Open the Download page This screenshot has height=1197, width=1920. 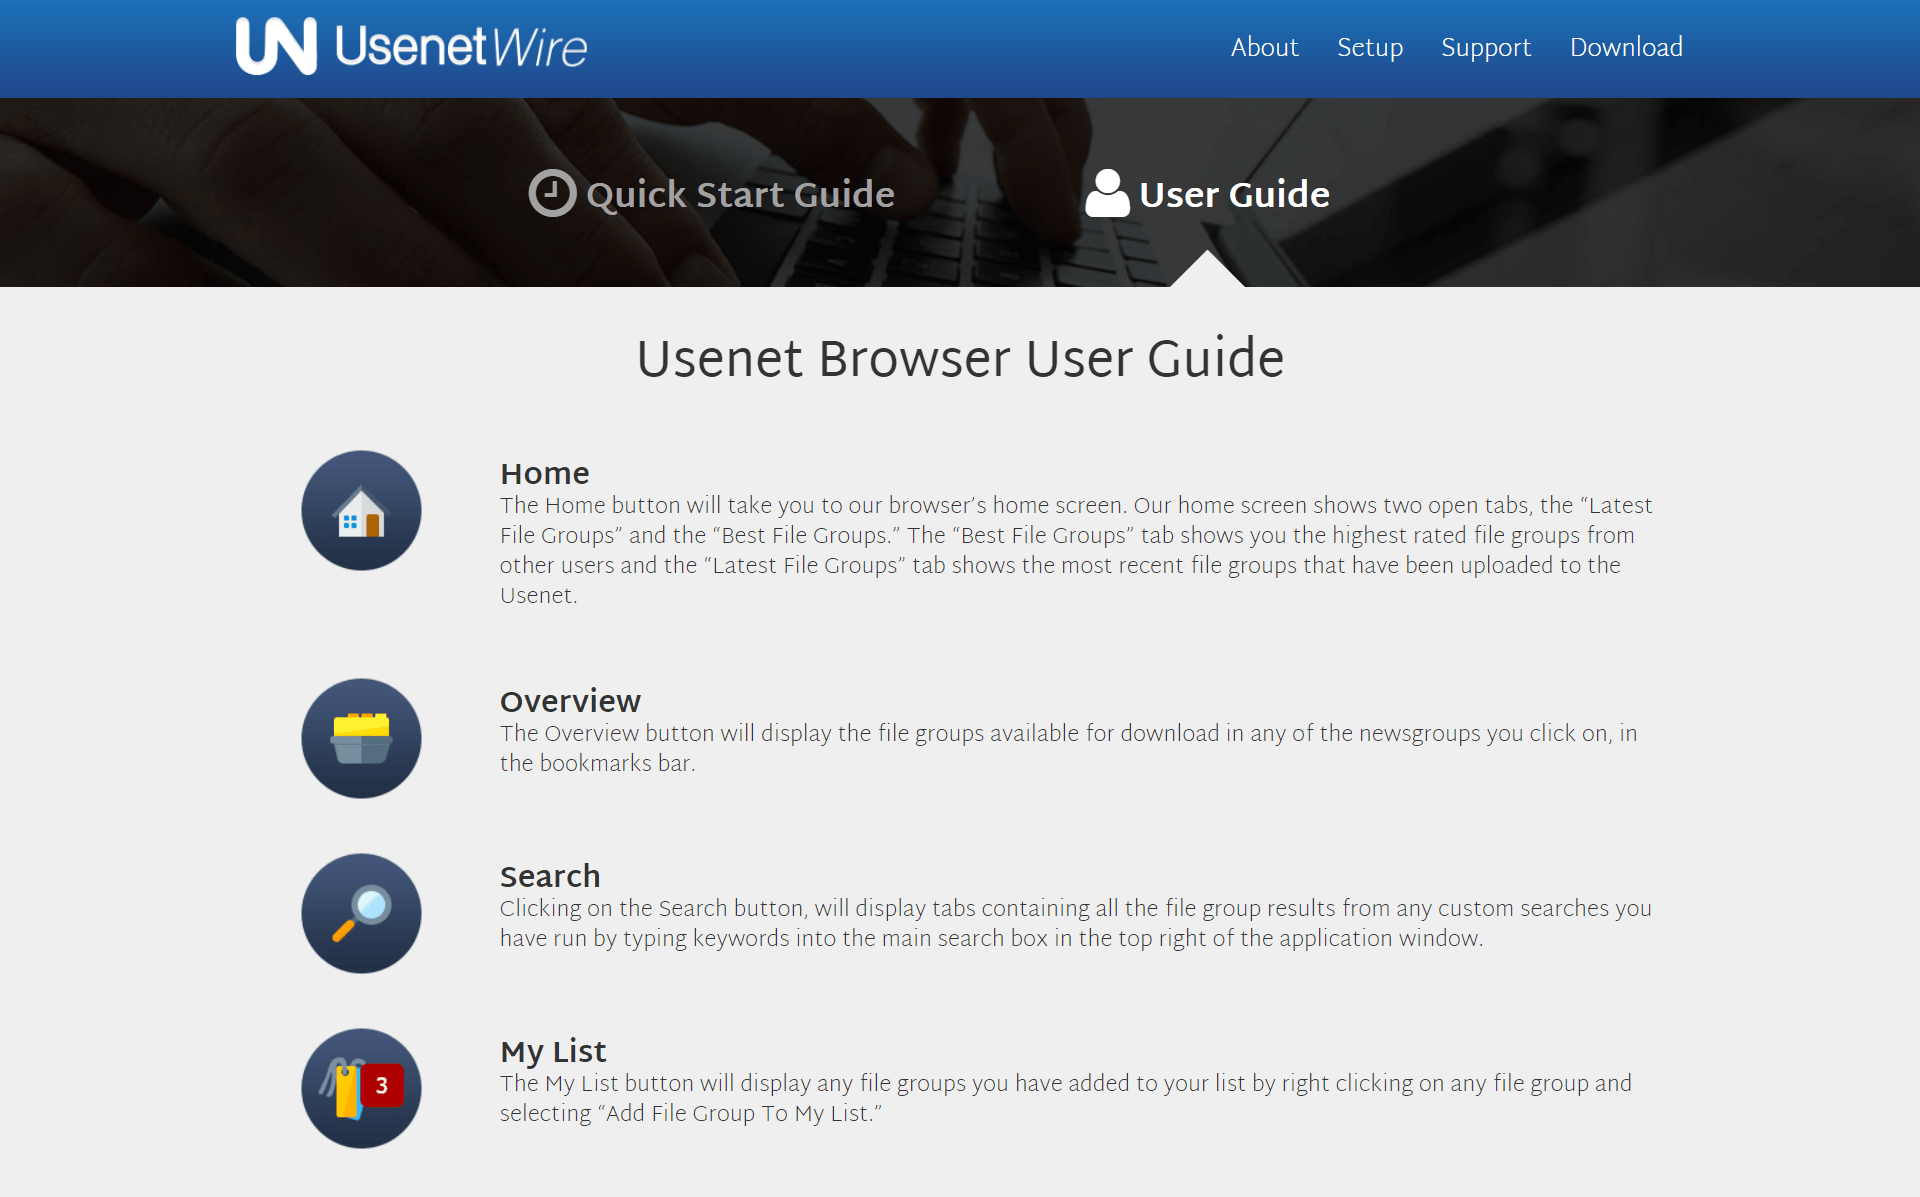pos(1626,47)
